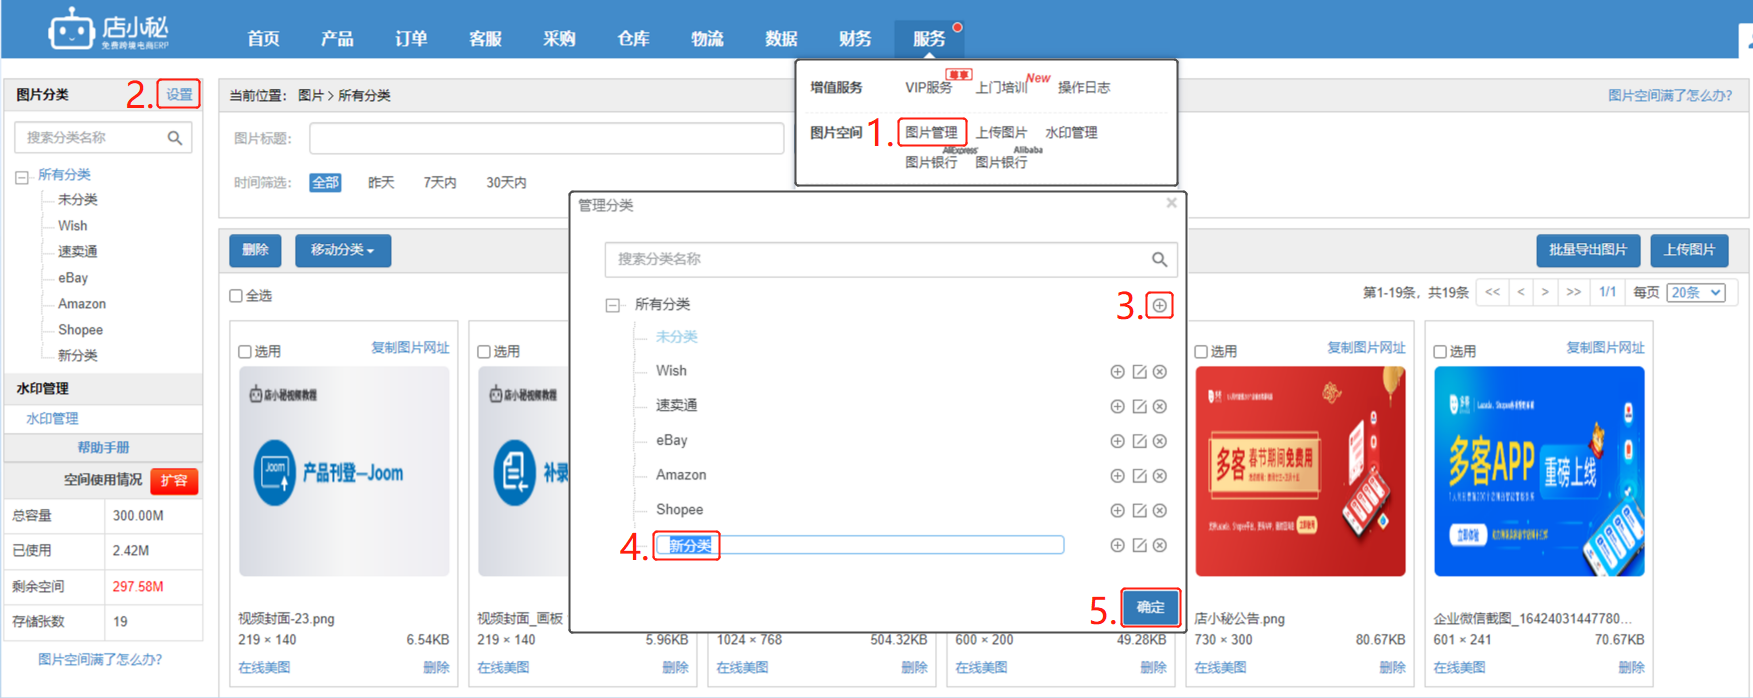Tick 选用 checkbox for 企业微信截图 image
This screenshot has width=1753, height=698.
(1440, 352)
